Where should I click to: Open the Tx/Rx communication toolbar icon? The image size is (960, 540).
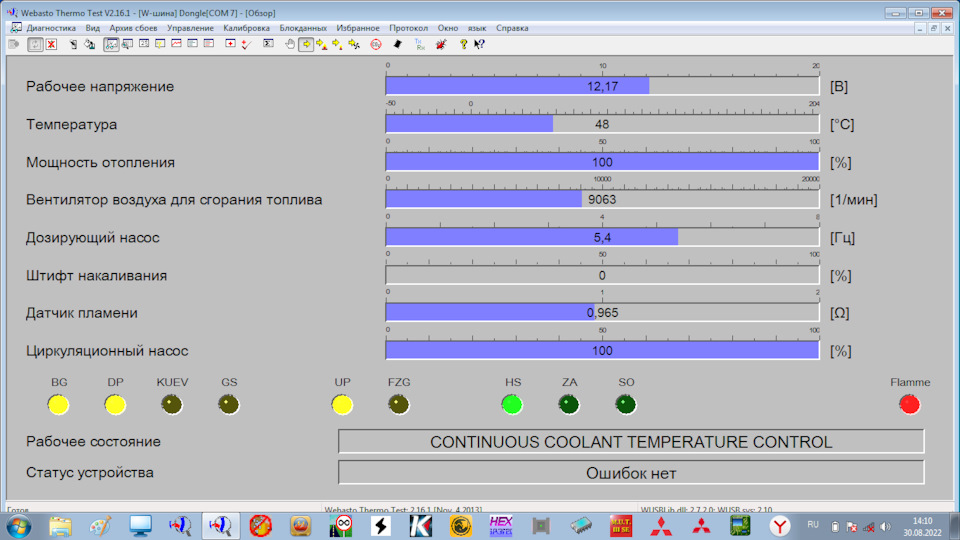pos(419,44)
